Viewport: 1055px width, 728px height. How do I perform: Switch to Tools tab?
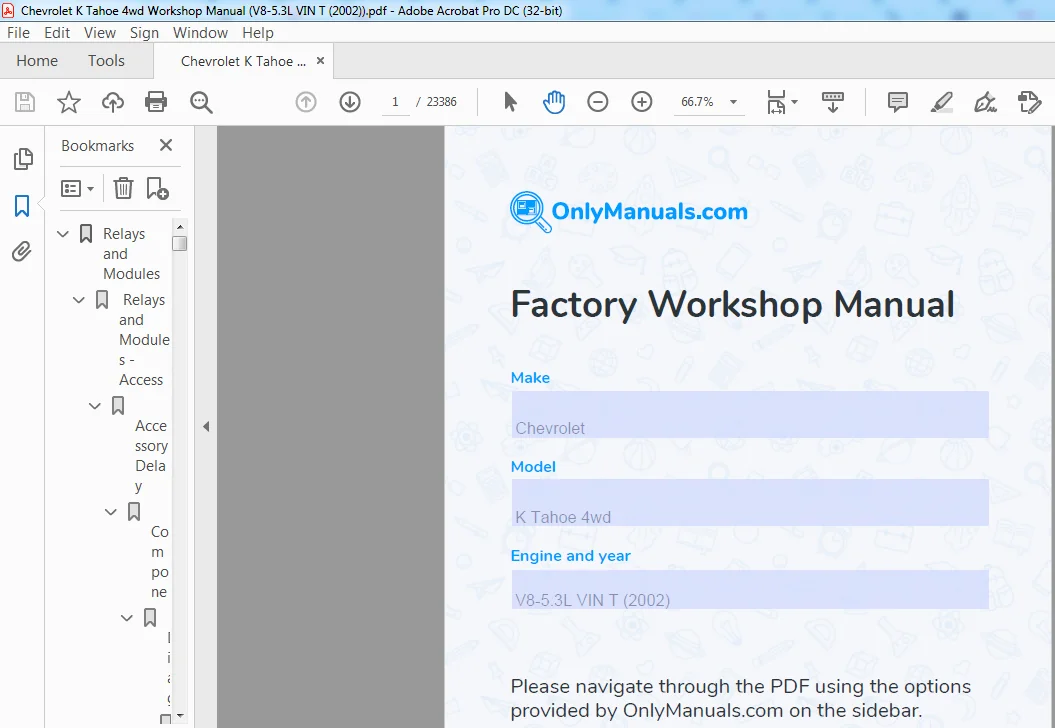[x=106, y=61]
